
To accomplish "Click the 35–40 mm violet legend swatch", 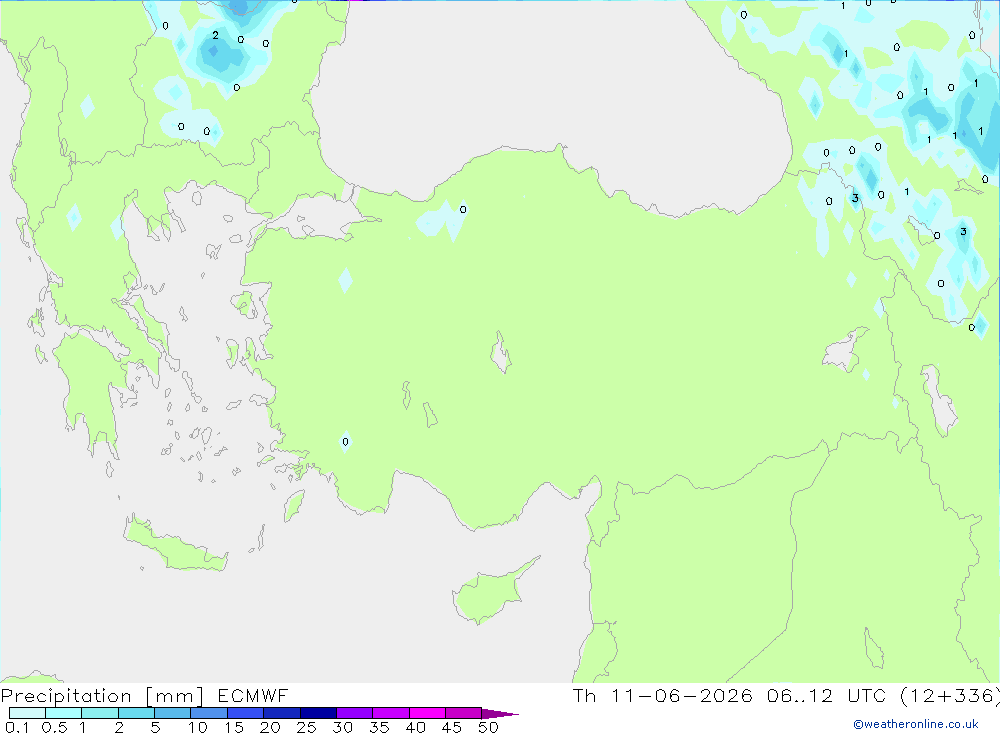I will tap(391, 713).
